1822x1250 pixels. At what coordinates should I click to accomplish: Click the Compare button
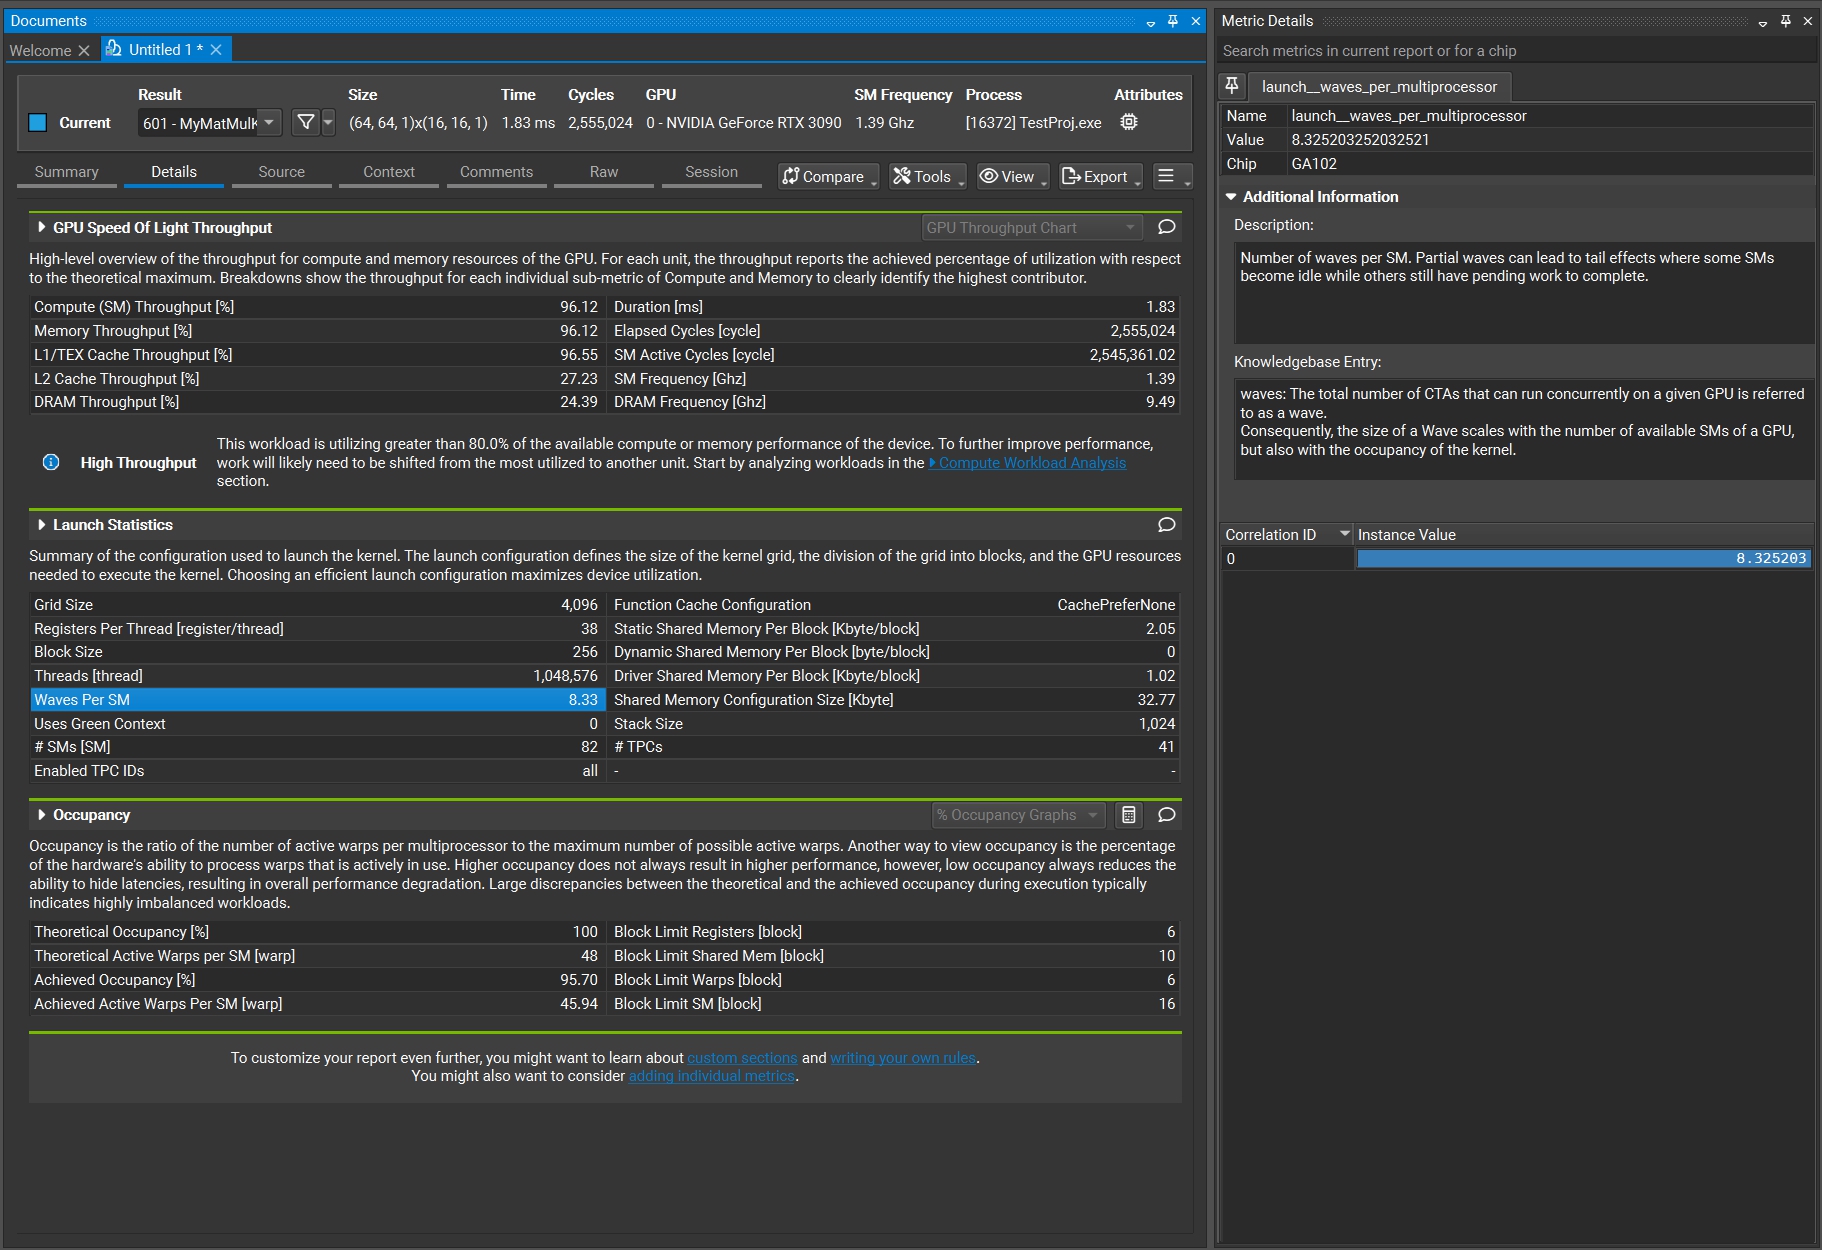point(828,176)
